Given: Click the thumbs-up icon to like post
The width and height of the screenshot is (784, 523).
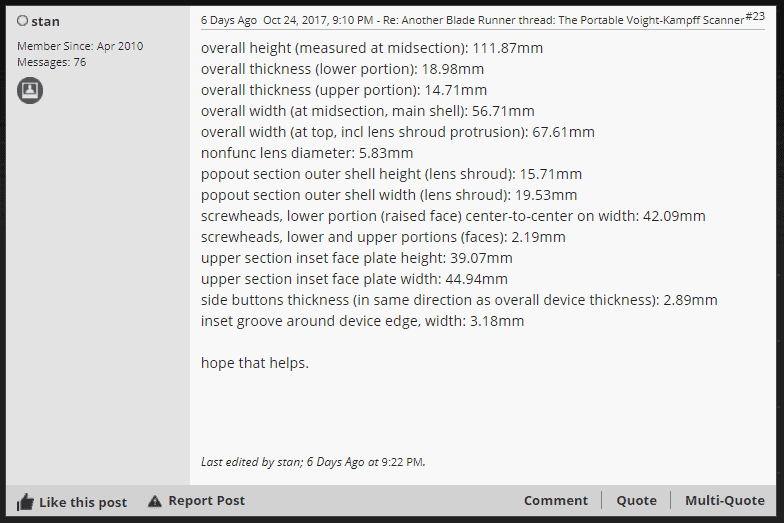Looking at the screenshot, I should [x=25, y=502].
